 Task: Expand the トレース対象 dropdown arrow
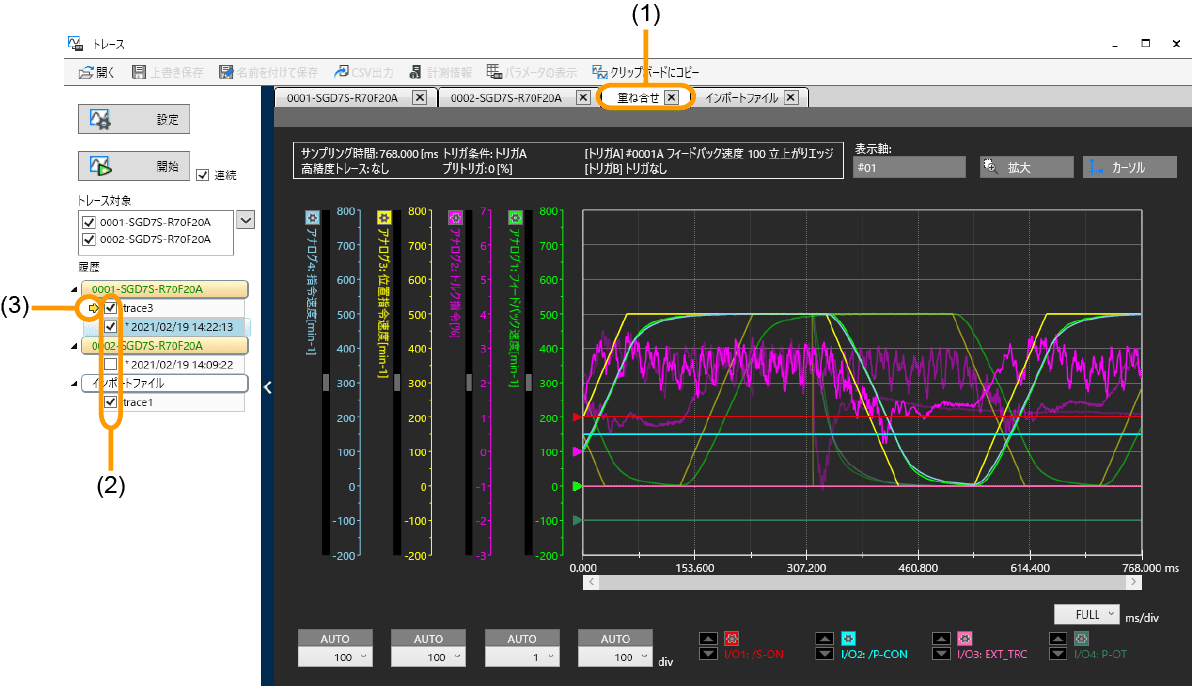pos(245,219)
